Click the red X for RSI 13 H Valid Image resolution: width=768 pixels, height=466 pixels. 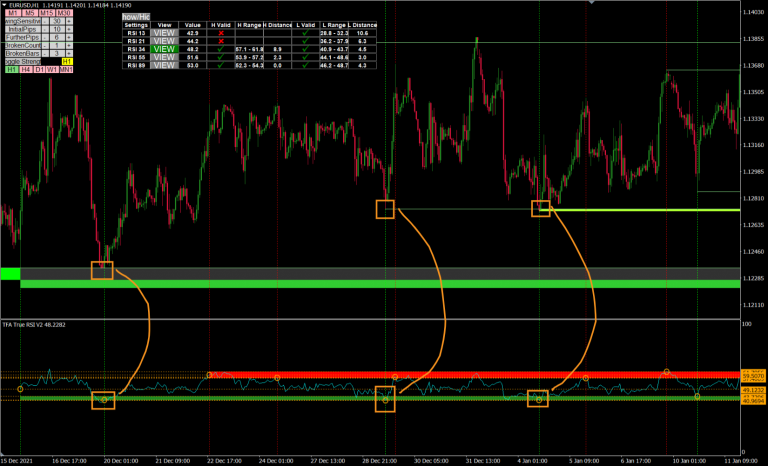(x=221, y=33)
